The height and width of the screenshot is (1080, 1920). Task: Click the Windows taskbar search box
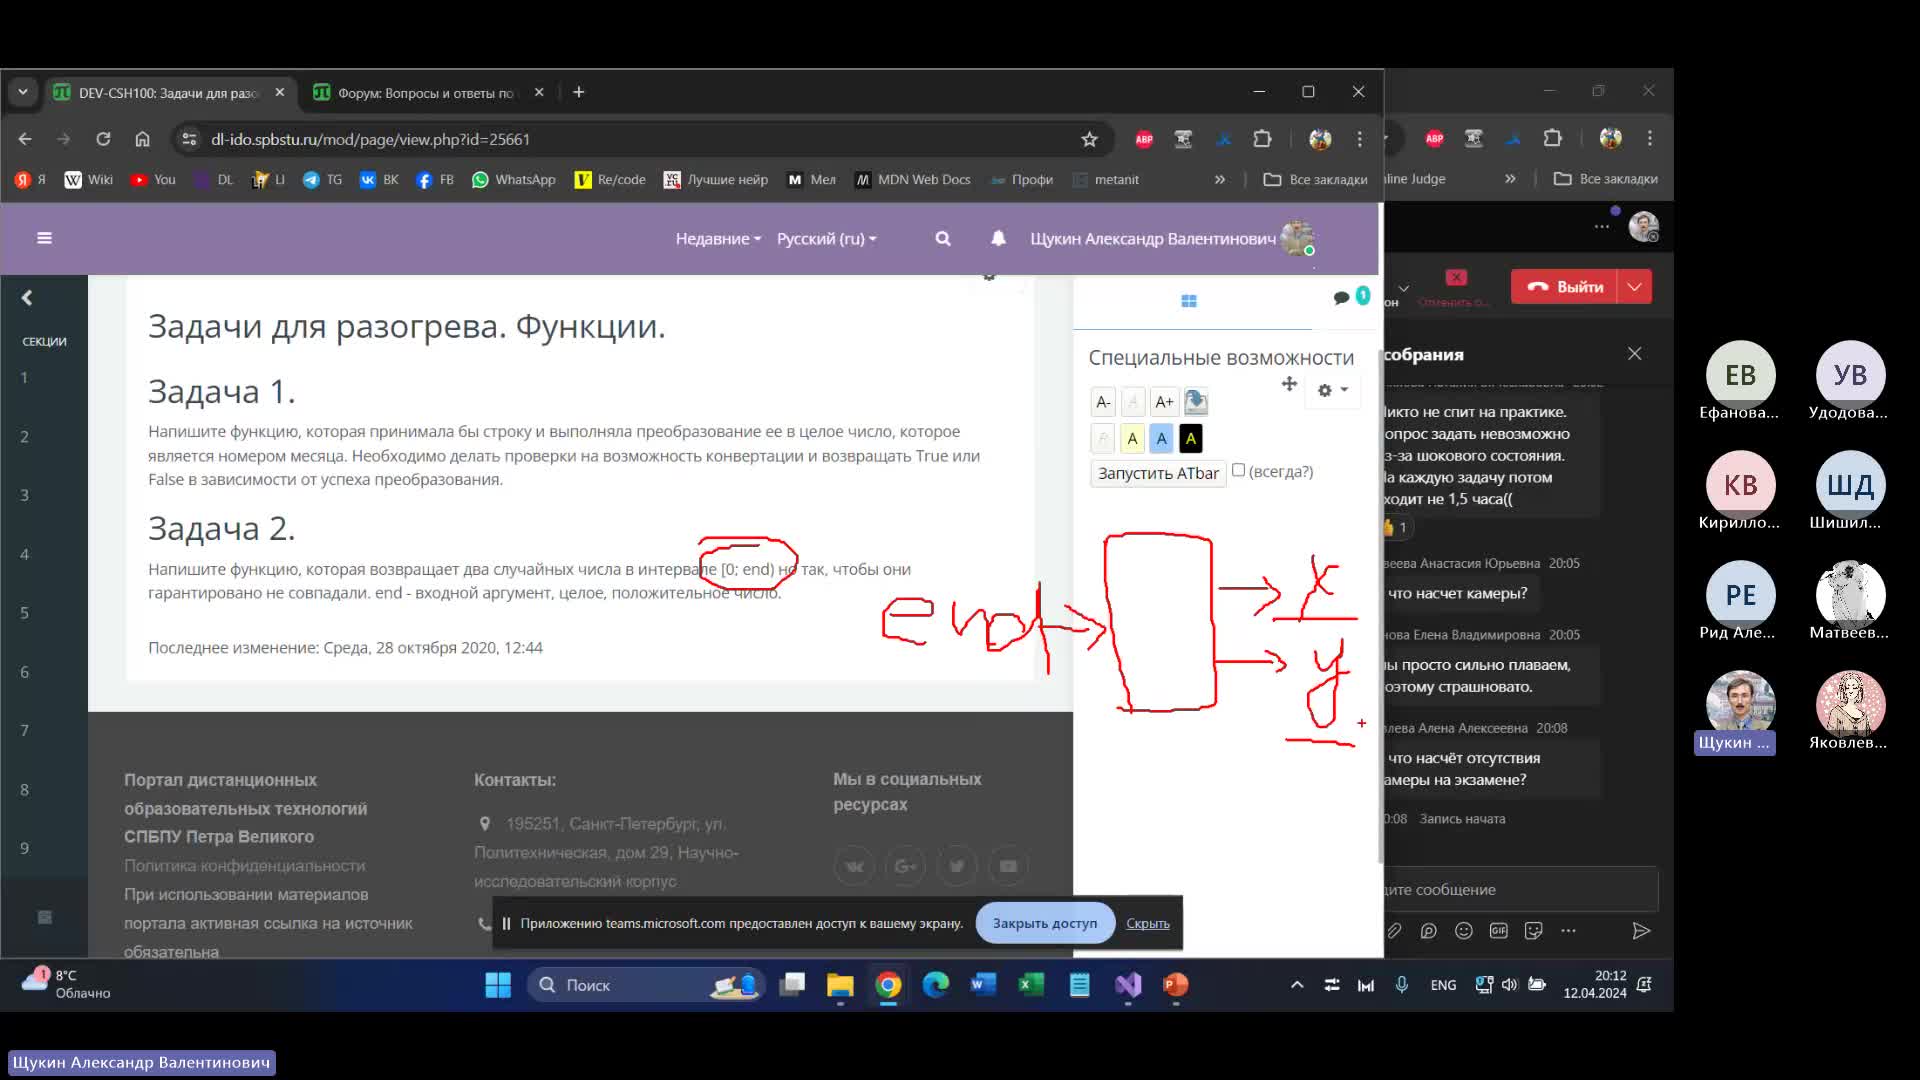click(645, 985)
